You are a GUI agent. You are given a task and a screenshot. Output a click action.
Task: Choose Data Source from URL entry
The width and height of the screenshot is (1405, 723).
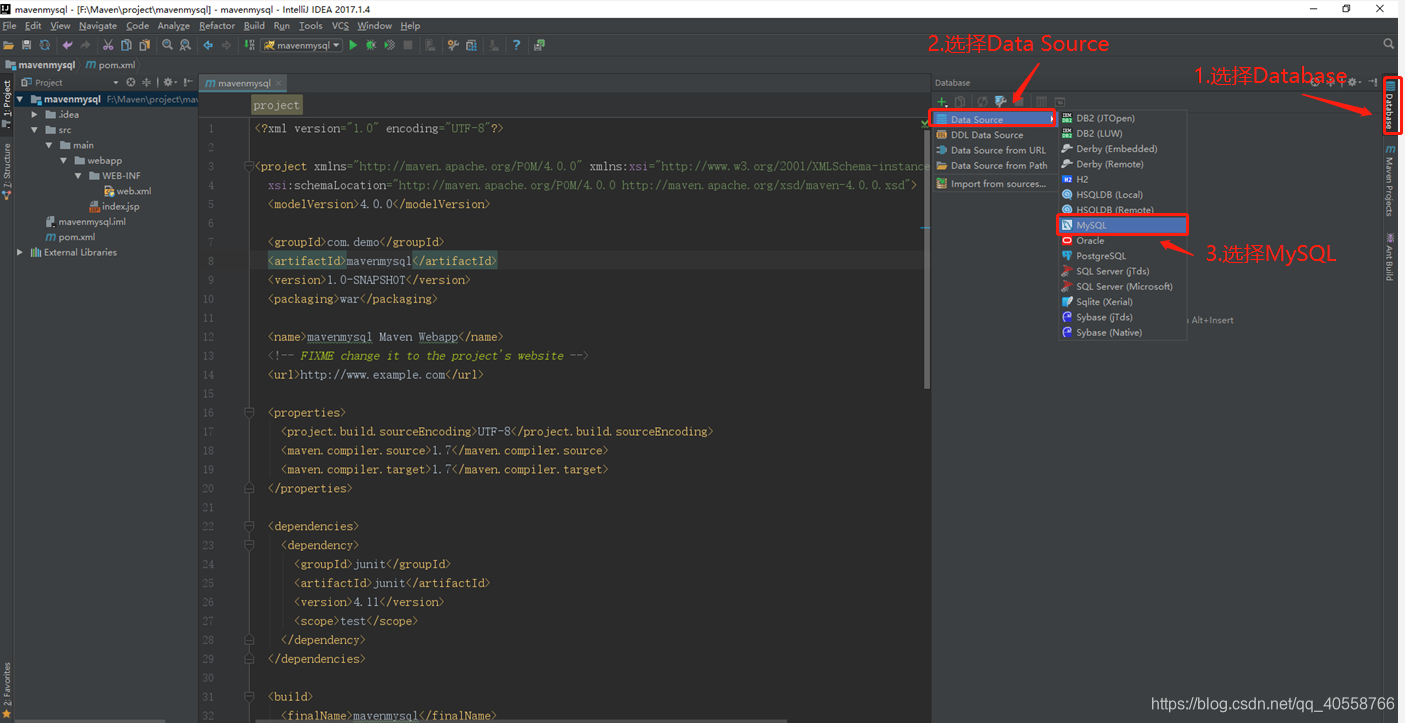[x=993, y=150]
